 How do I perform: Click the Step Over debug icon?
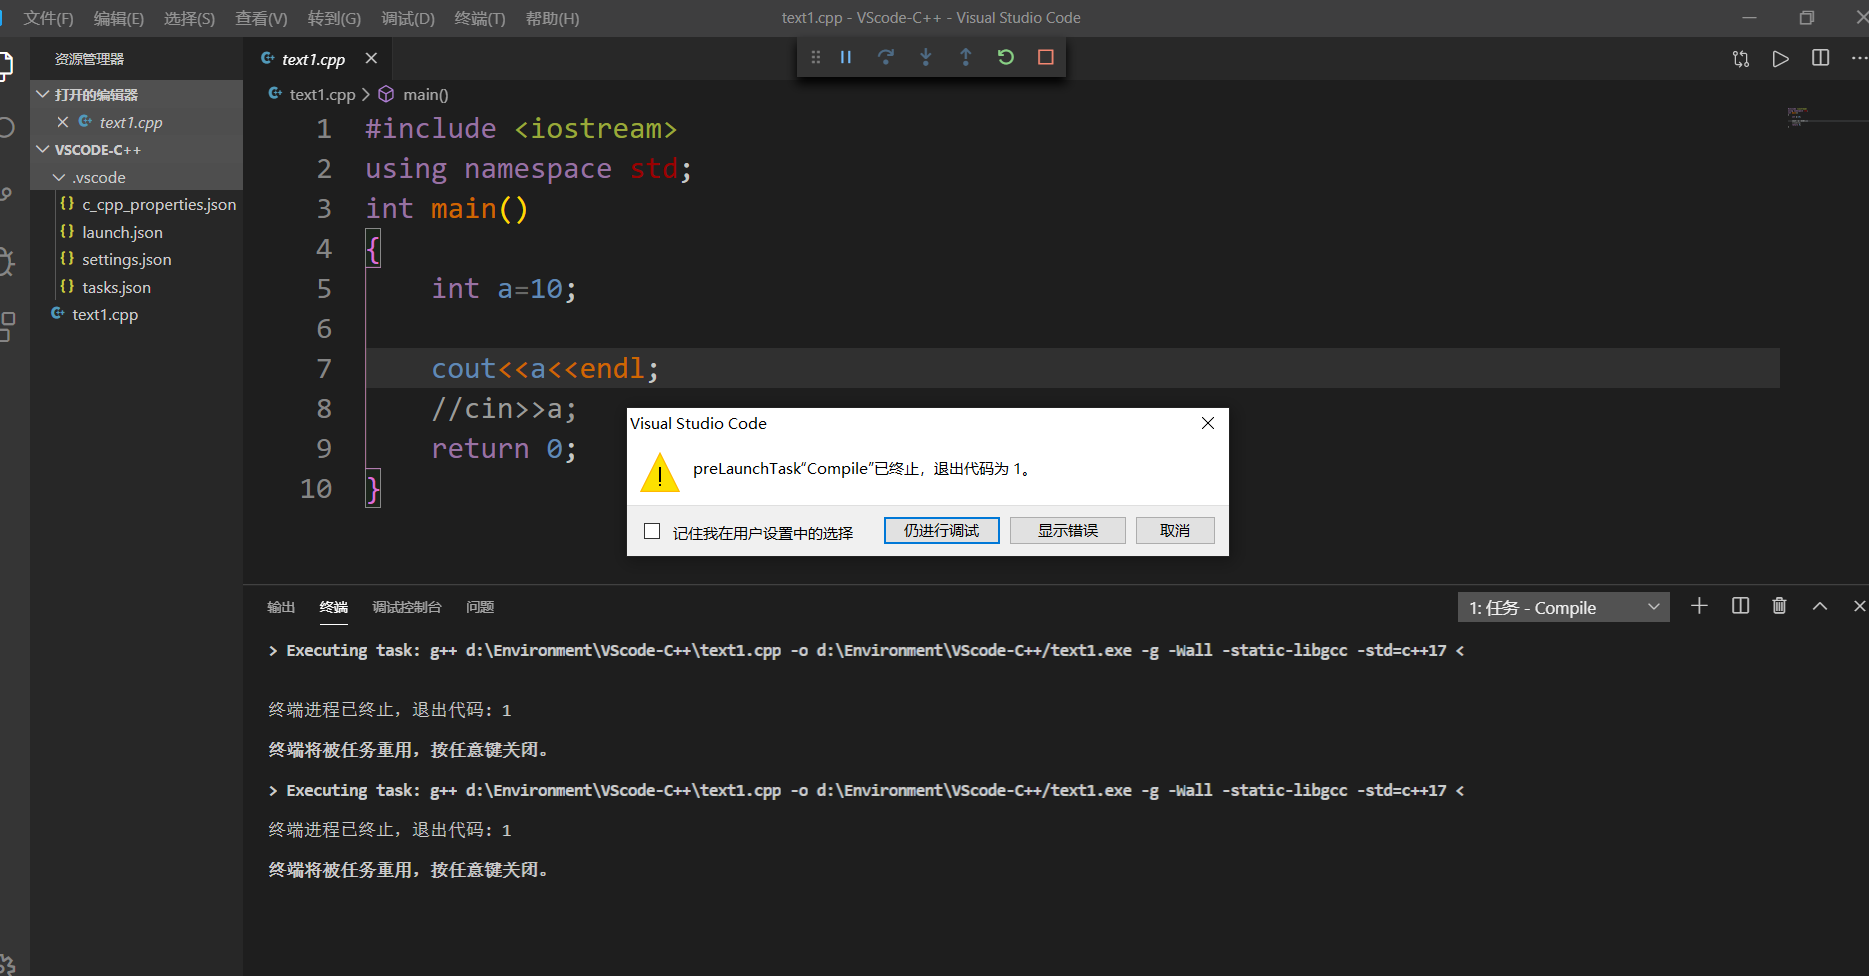point(886,58)
